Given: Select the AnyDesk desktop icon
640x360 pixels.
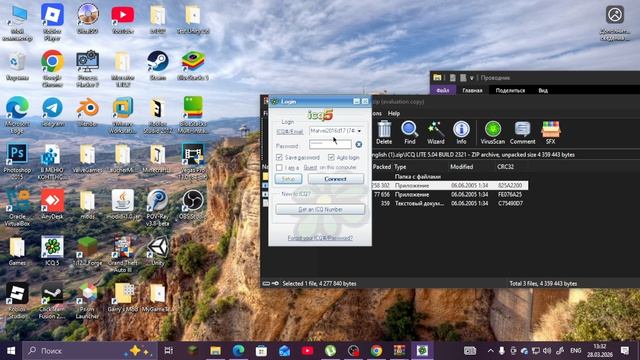Looking at the screenshot, I should click(52, 204).
